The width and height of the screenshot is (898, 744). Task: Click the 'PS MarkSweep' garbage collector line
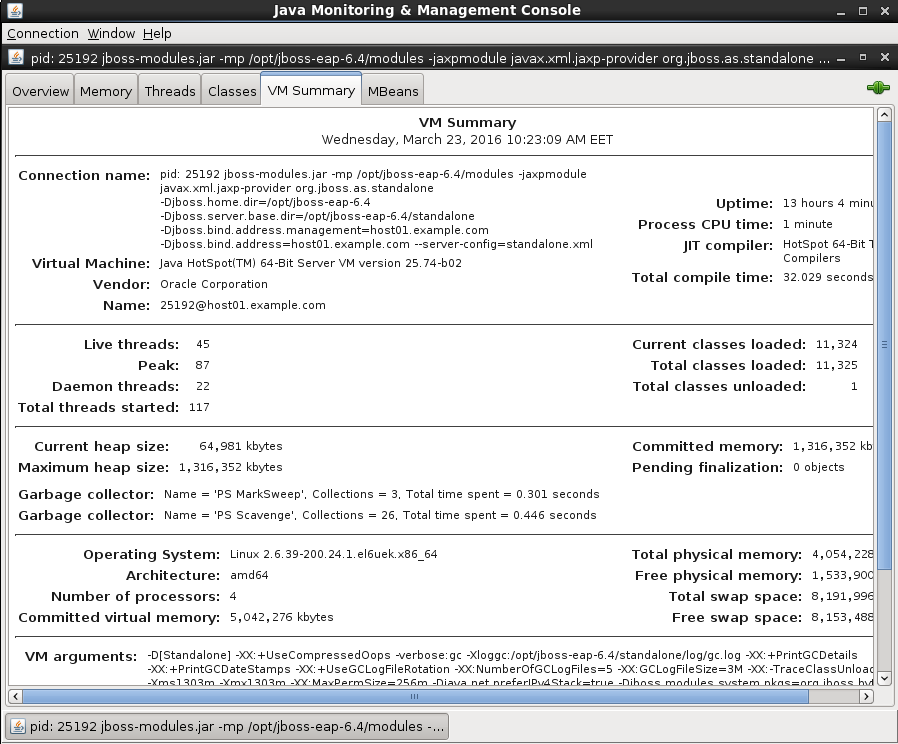click(x=381, y=494)
